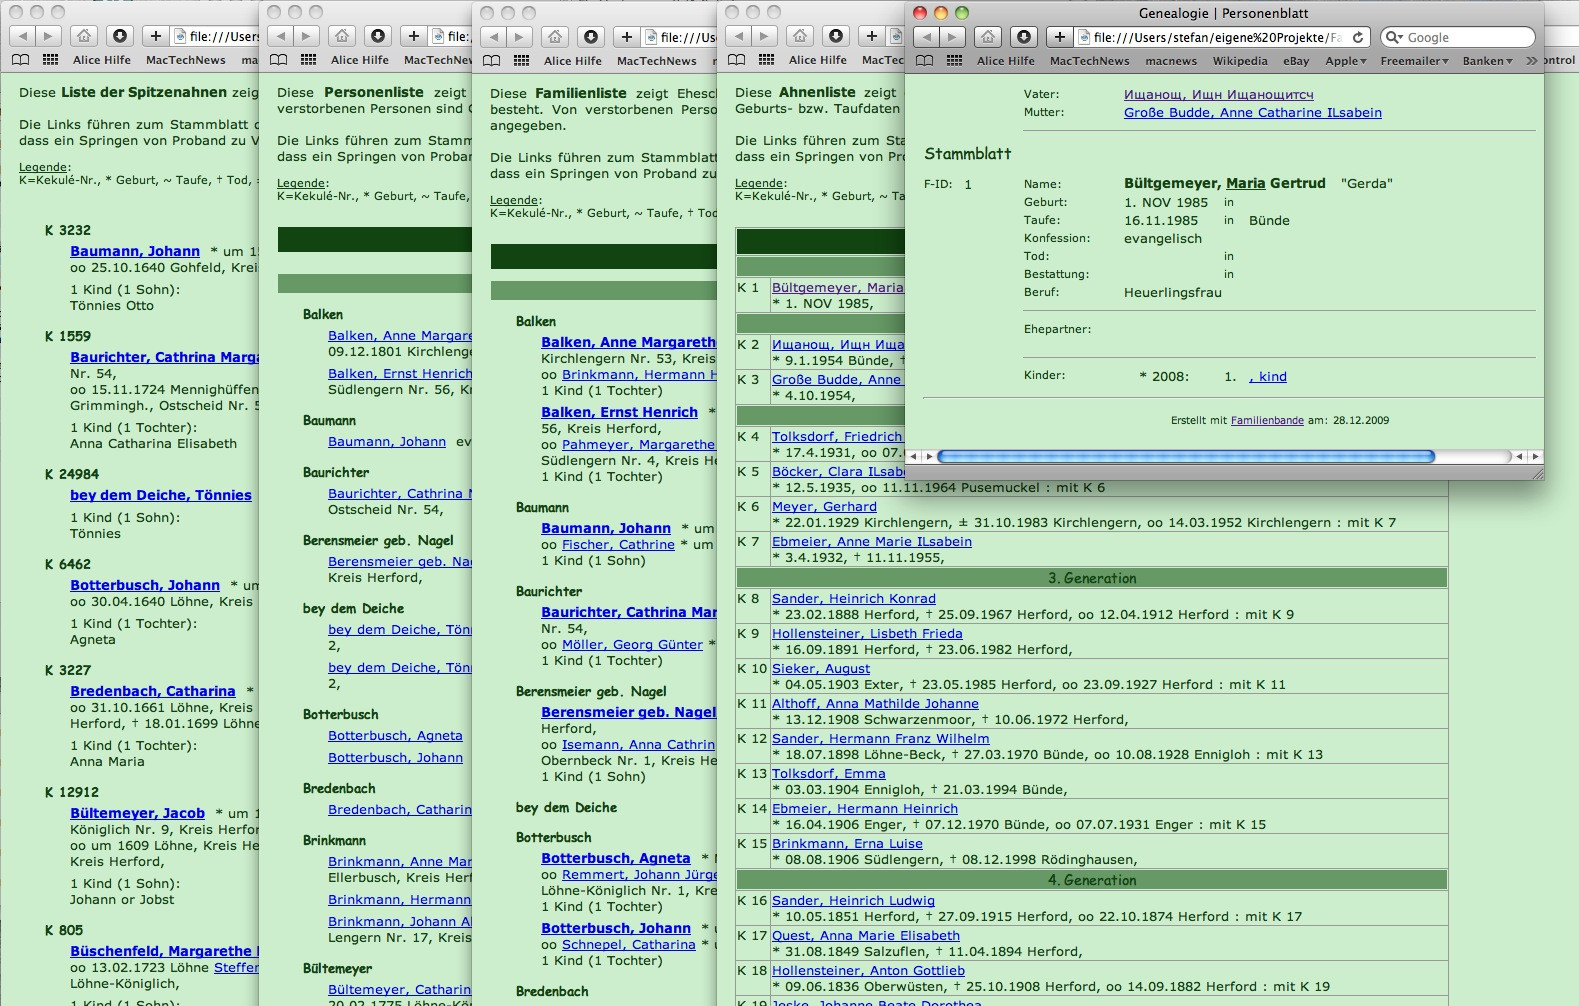Click the reload button in the address bar
The image size is (1579, 1006).
point(1357,37)
